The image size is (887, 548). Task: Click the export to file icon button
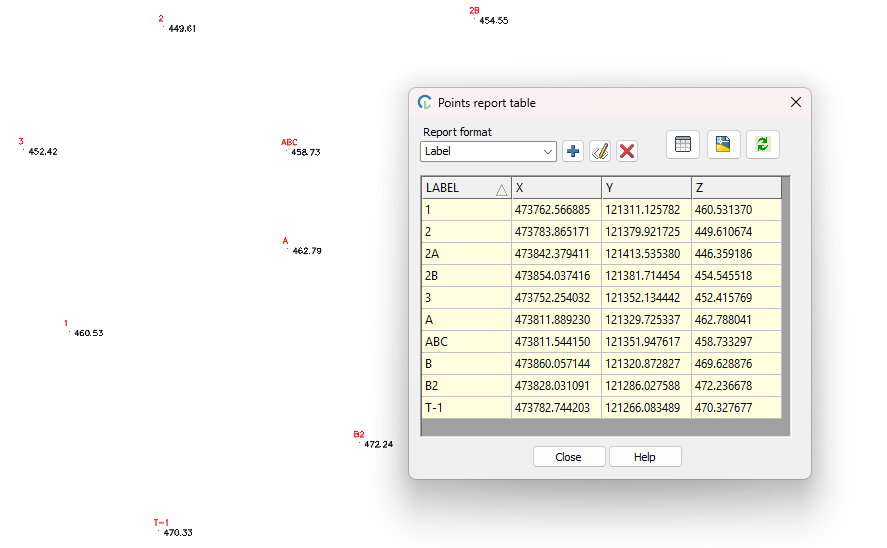pos(724,144)
